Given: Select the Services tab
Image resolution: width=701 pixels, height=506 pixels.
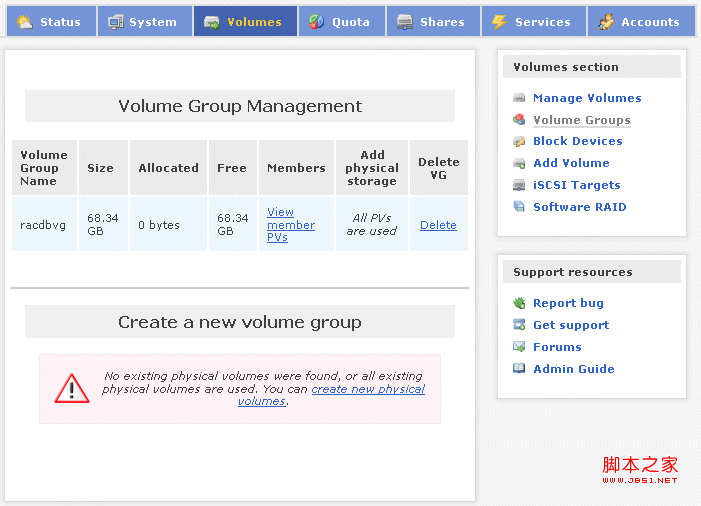Looking at the screenshot, I should click(533, 22).
